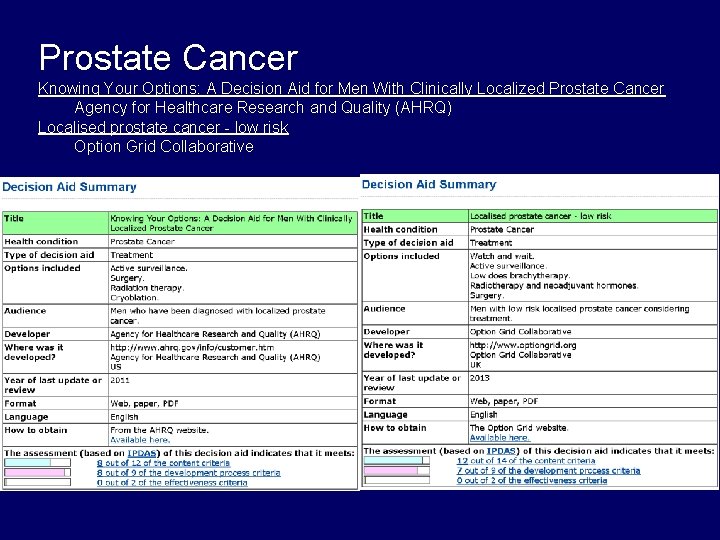Viewport: 720px width, 540px height.
Task: Click right pink development process progress bar
Action: pyautogui.click(x=397, y=470)
